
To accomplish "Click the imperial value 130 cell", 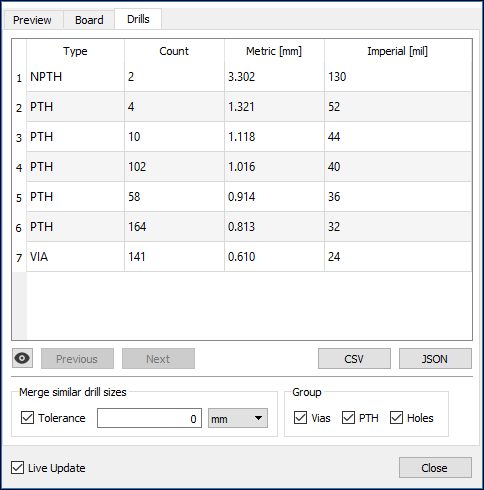I will tap(398, 77).
